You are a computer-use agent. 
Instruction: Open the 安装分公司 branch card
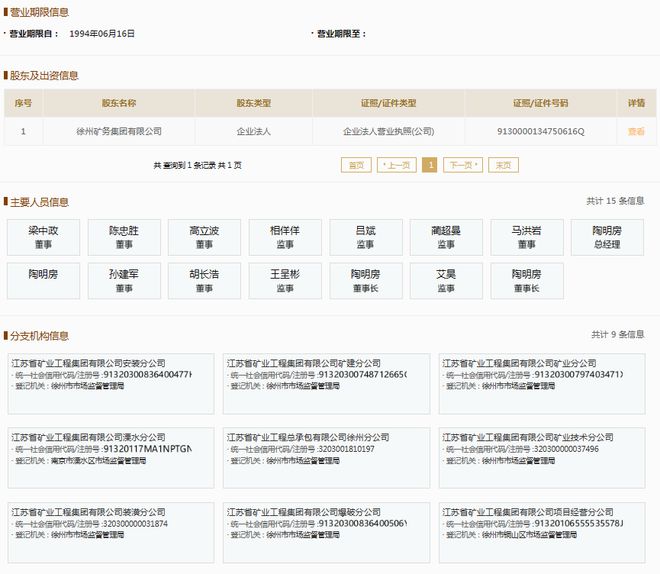click(110, 383)
